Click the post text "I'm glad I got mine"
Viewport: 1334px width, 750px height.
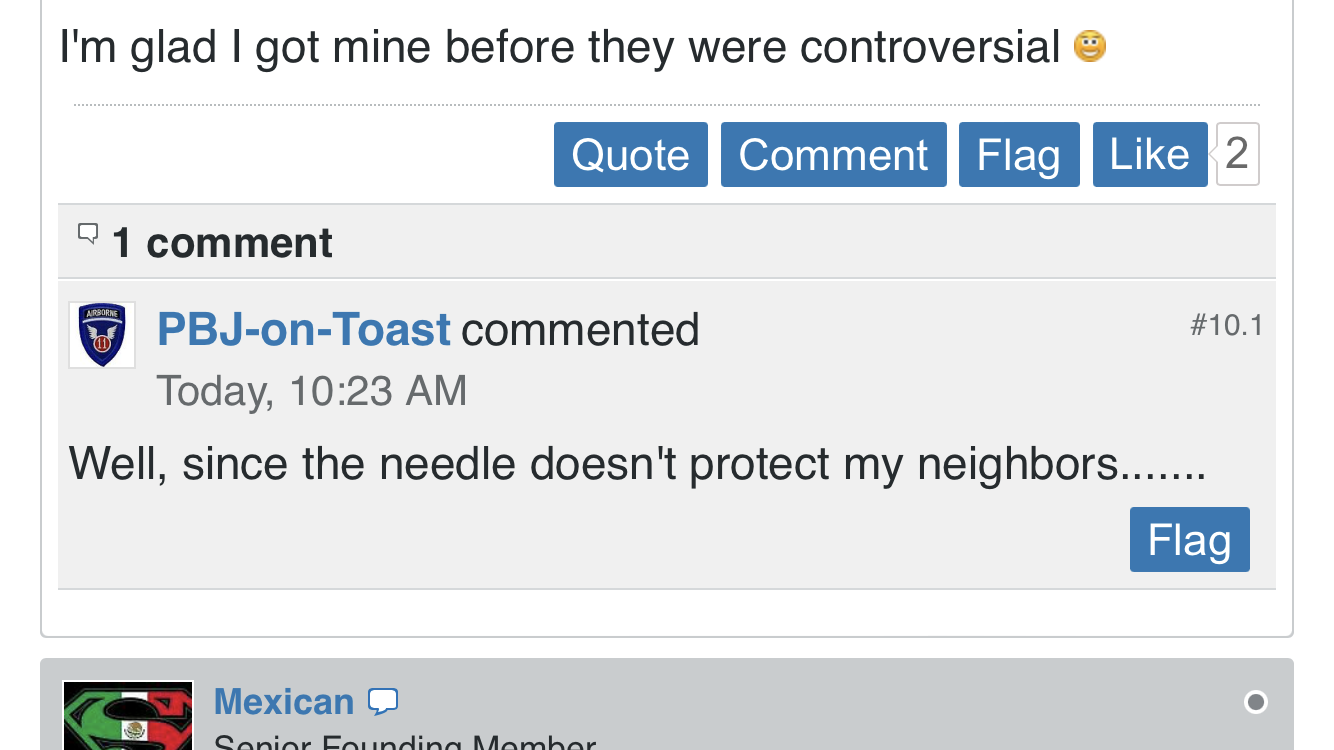click(559, 47)
